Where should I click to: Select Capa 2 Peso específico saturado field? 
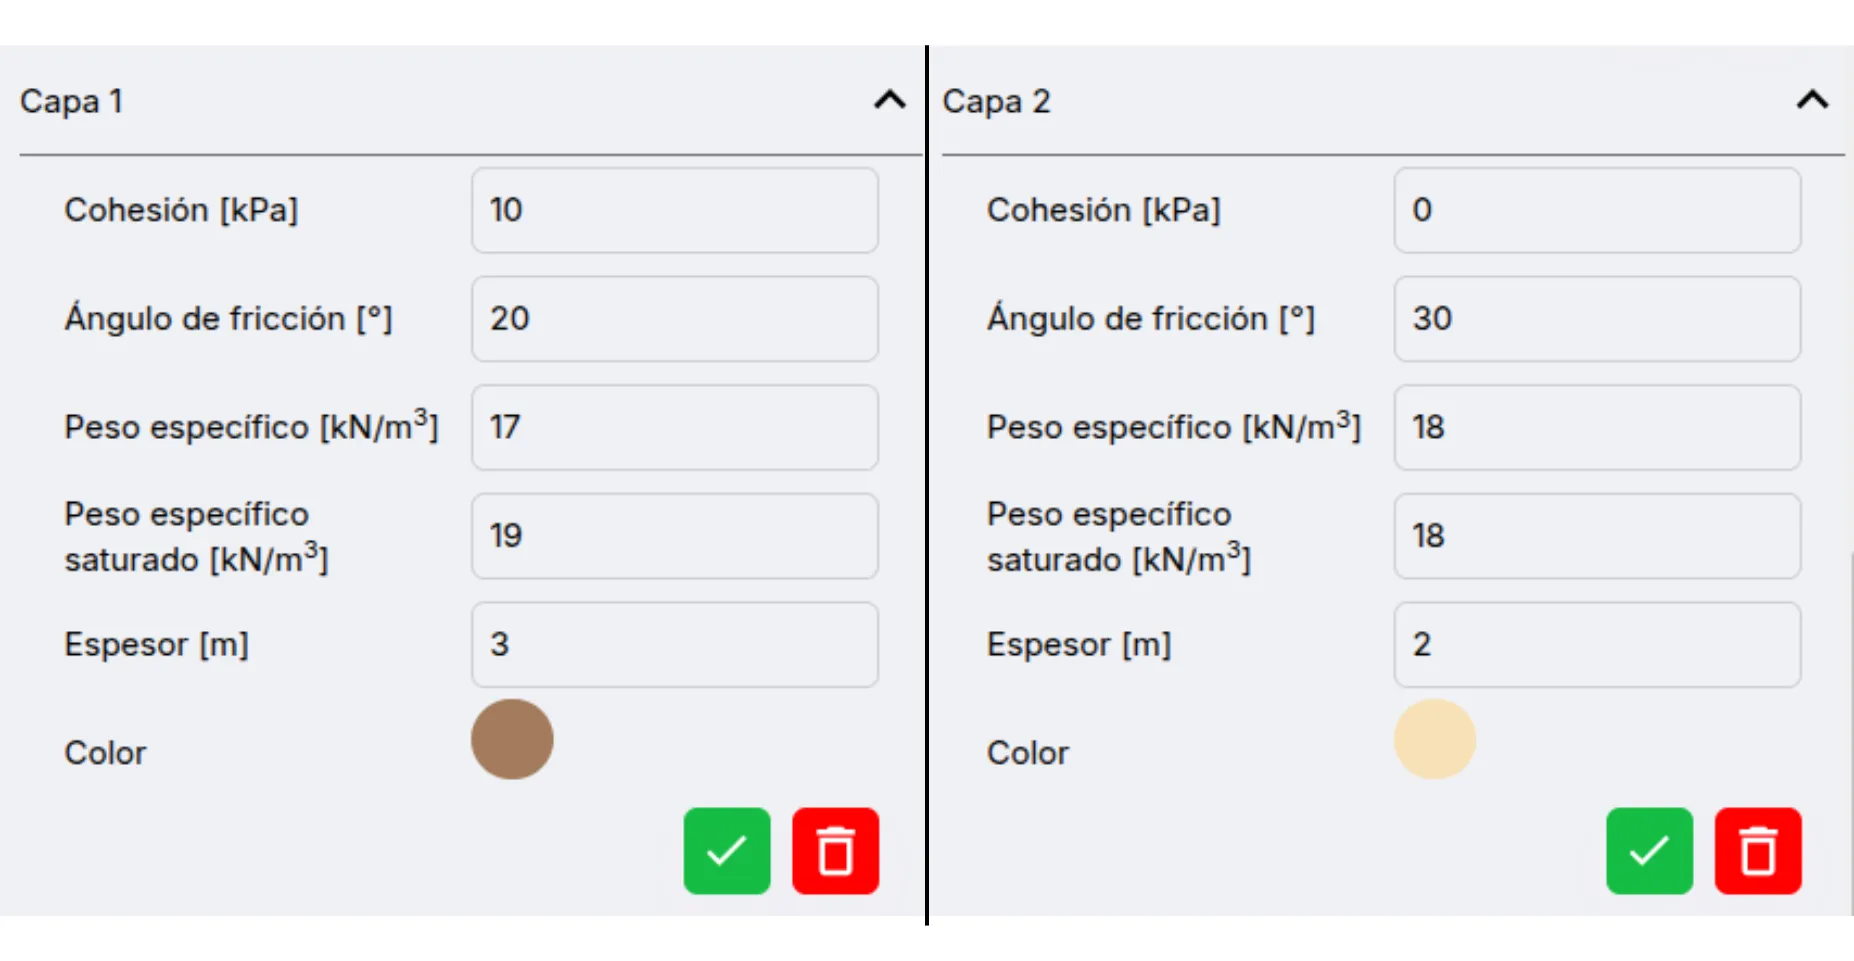click(x=1597, y=536)
